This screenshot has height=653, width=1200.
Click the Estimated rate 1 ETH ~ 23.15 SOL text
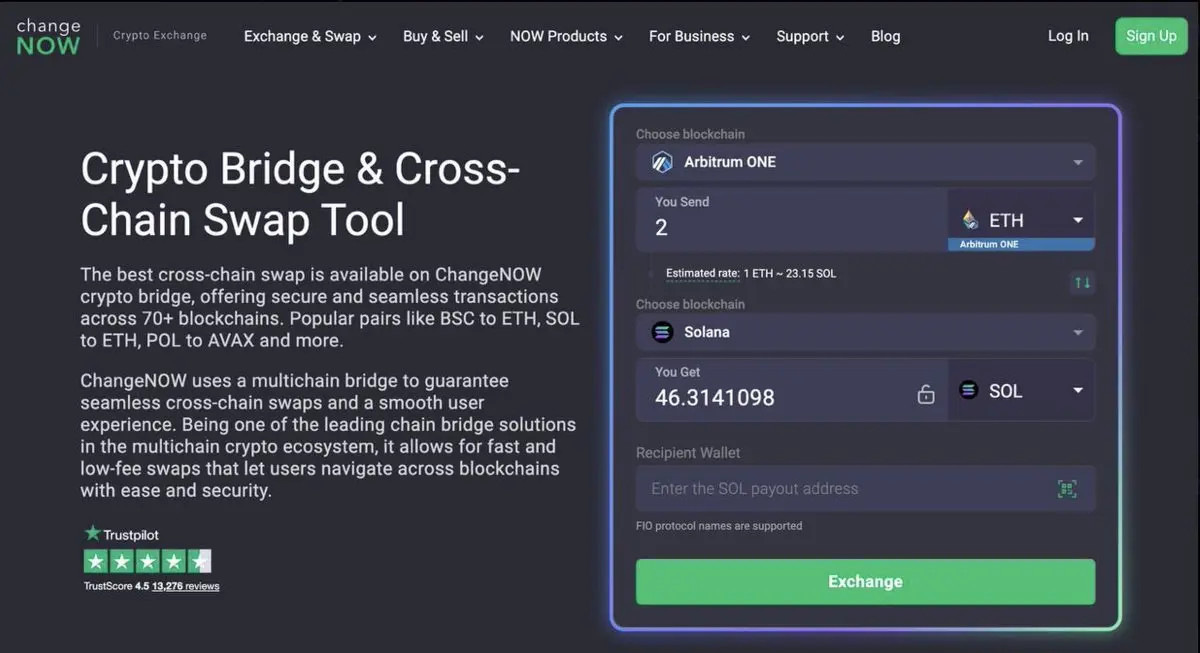point(751,273)
